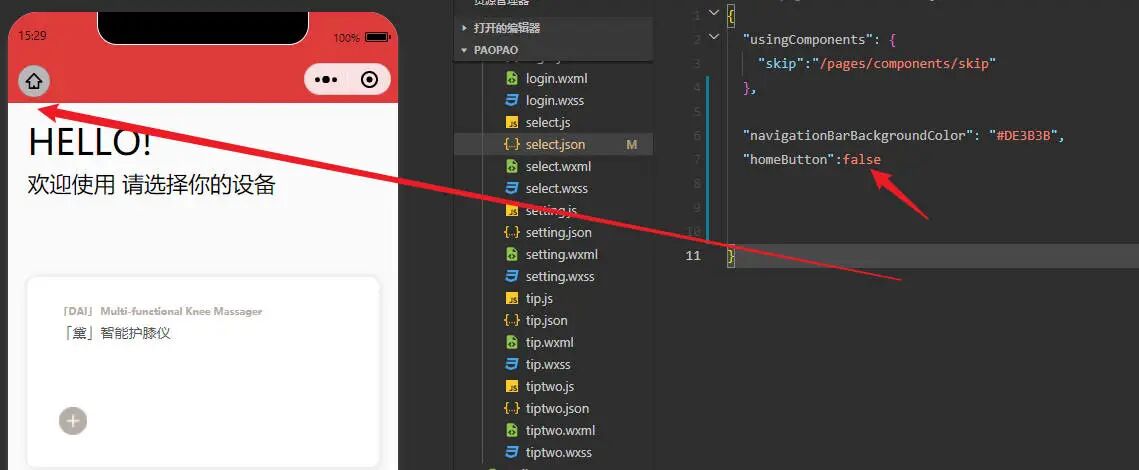Tap the home icon in the simulator
Viewport: 1139px width, 470px height.
point(33,81)
